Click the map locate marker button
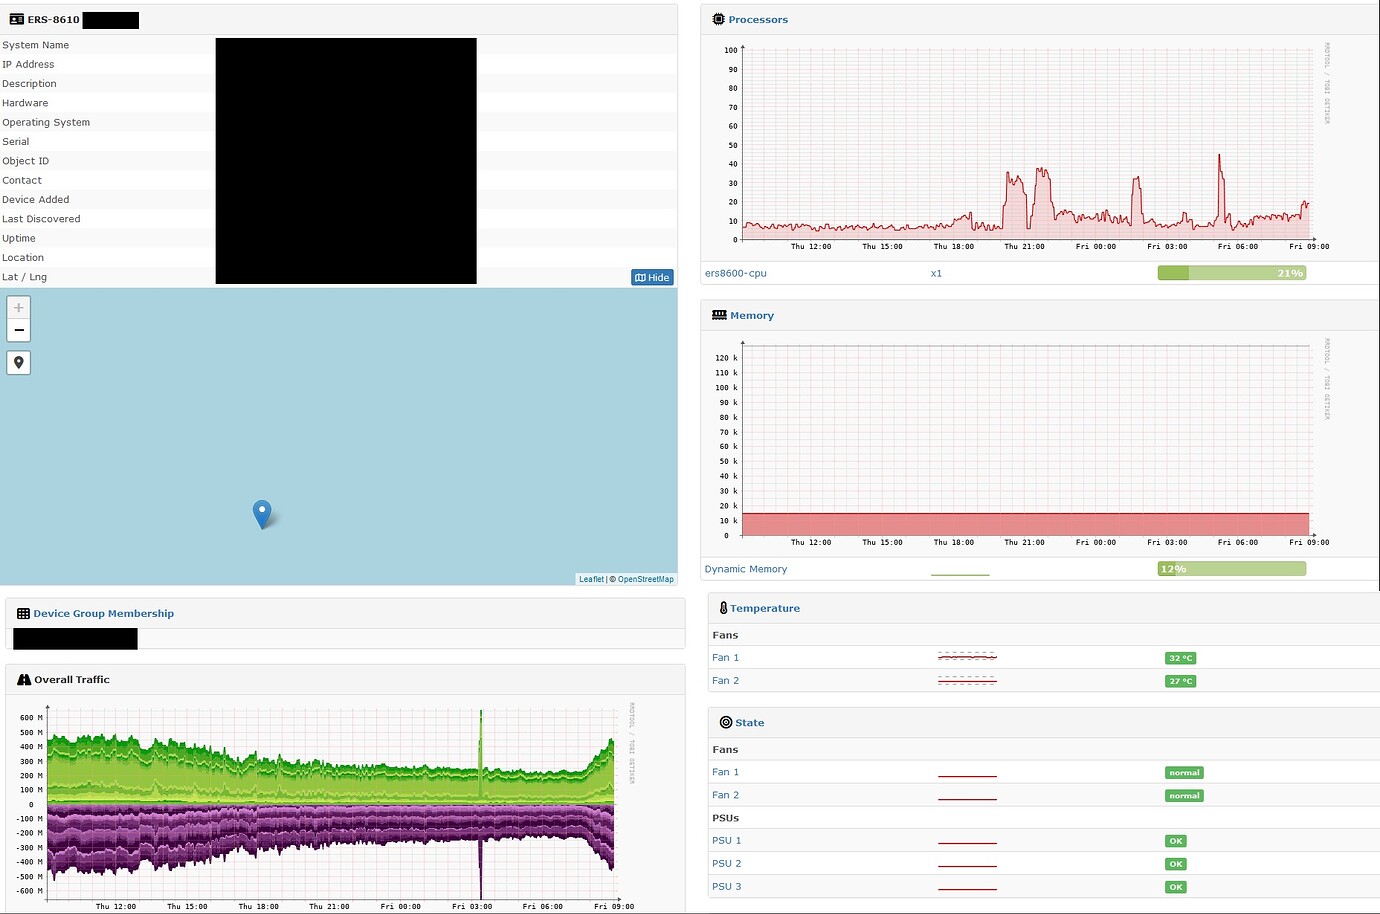Screen dimensions: 1380x914 point(18,362)
